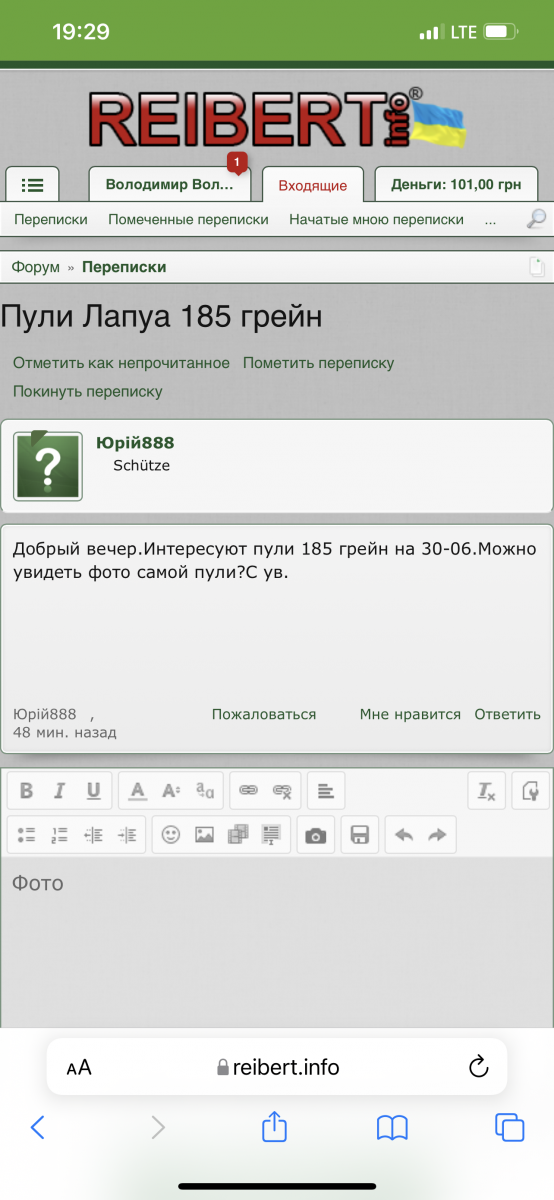Open font size dropdown

(x=171, y=791)
